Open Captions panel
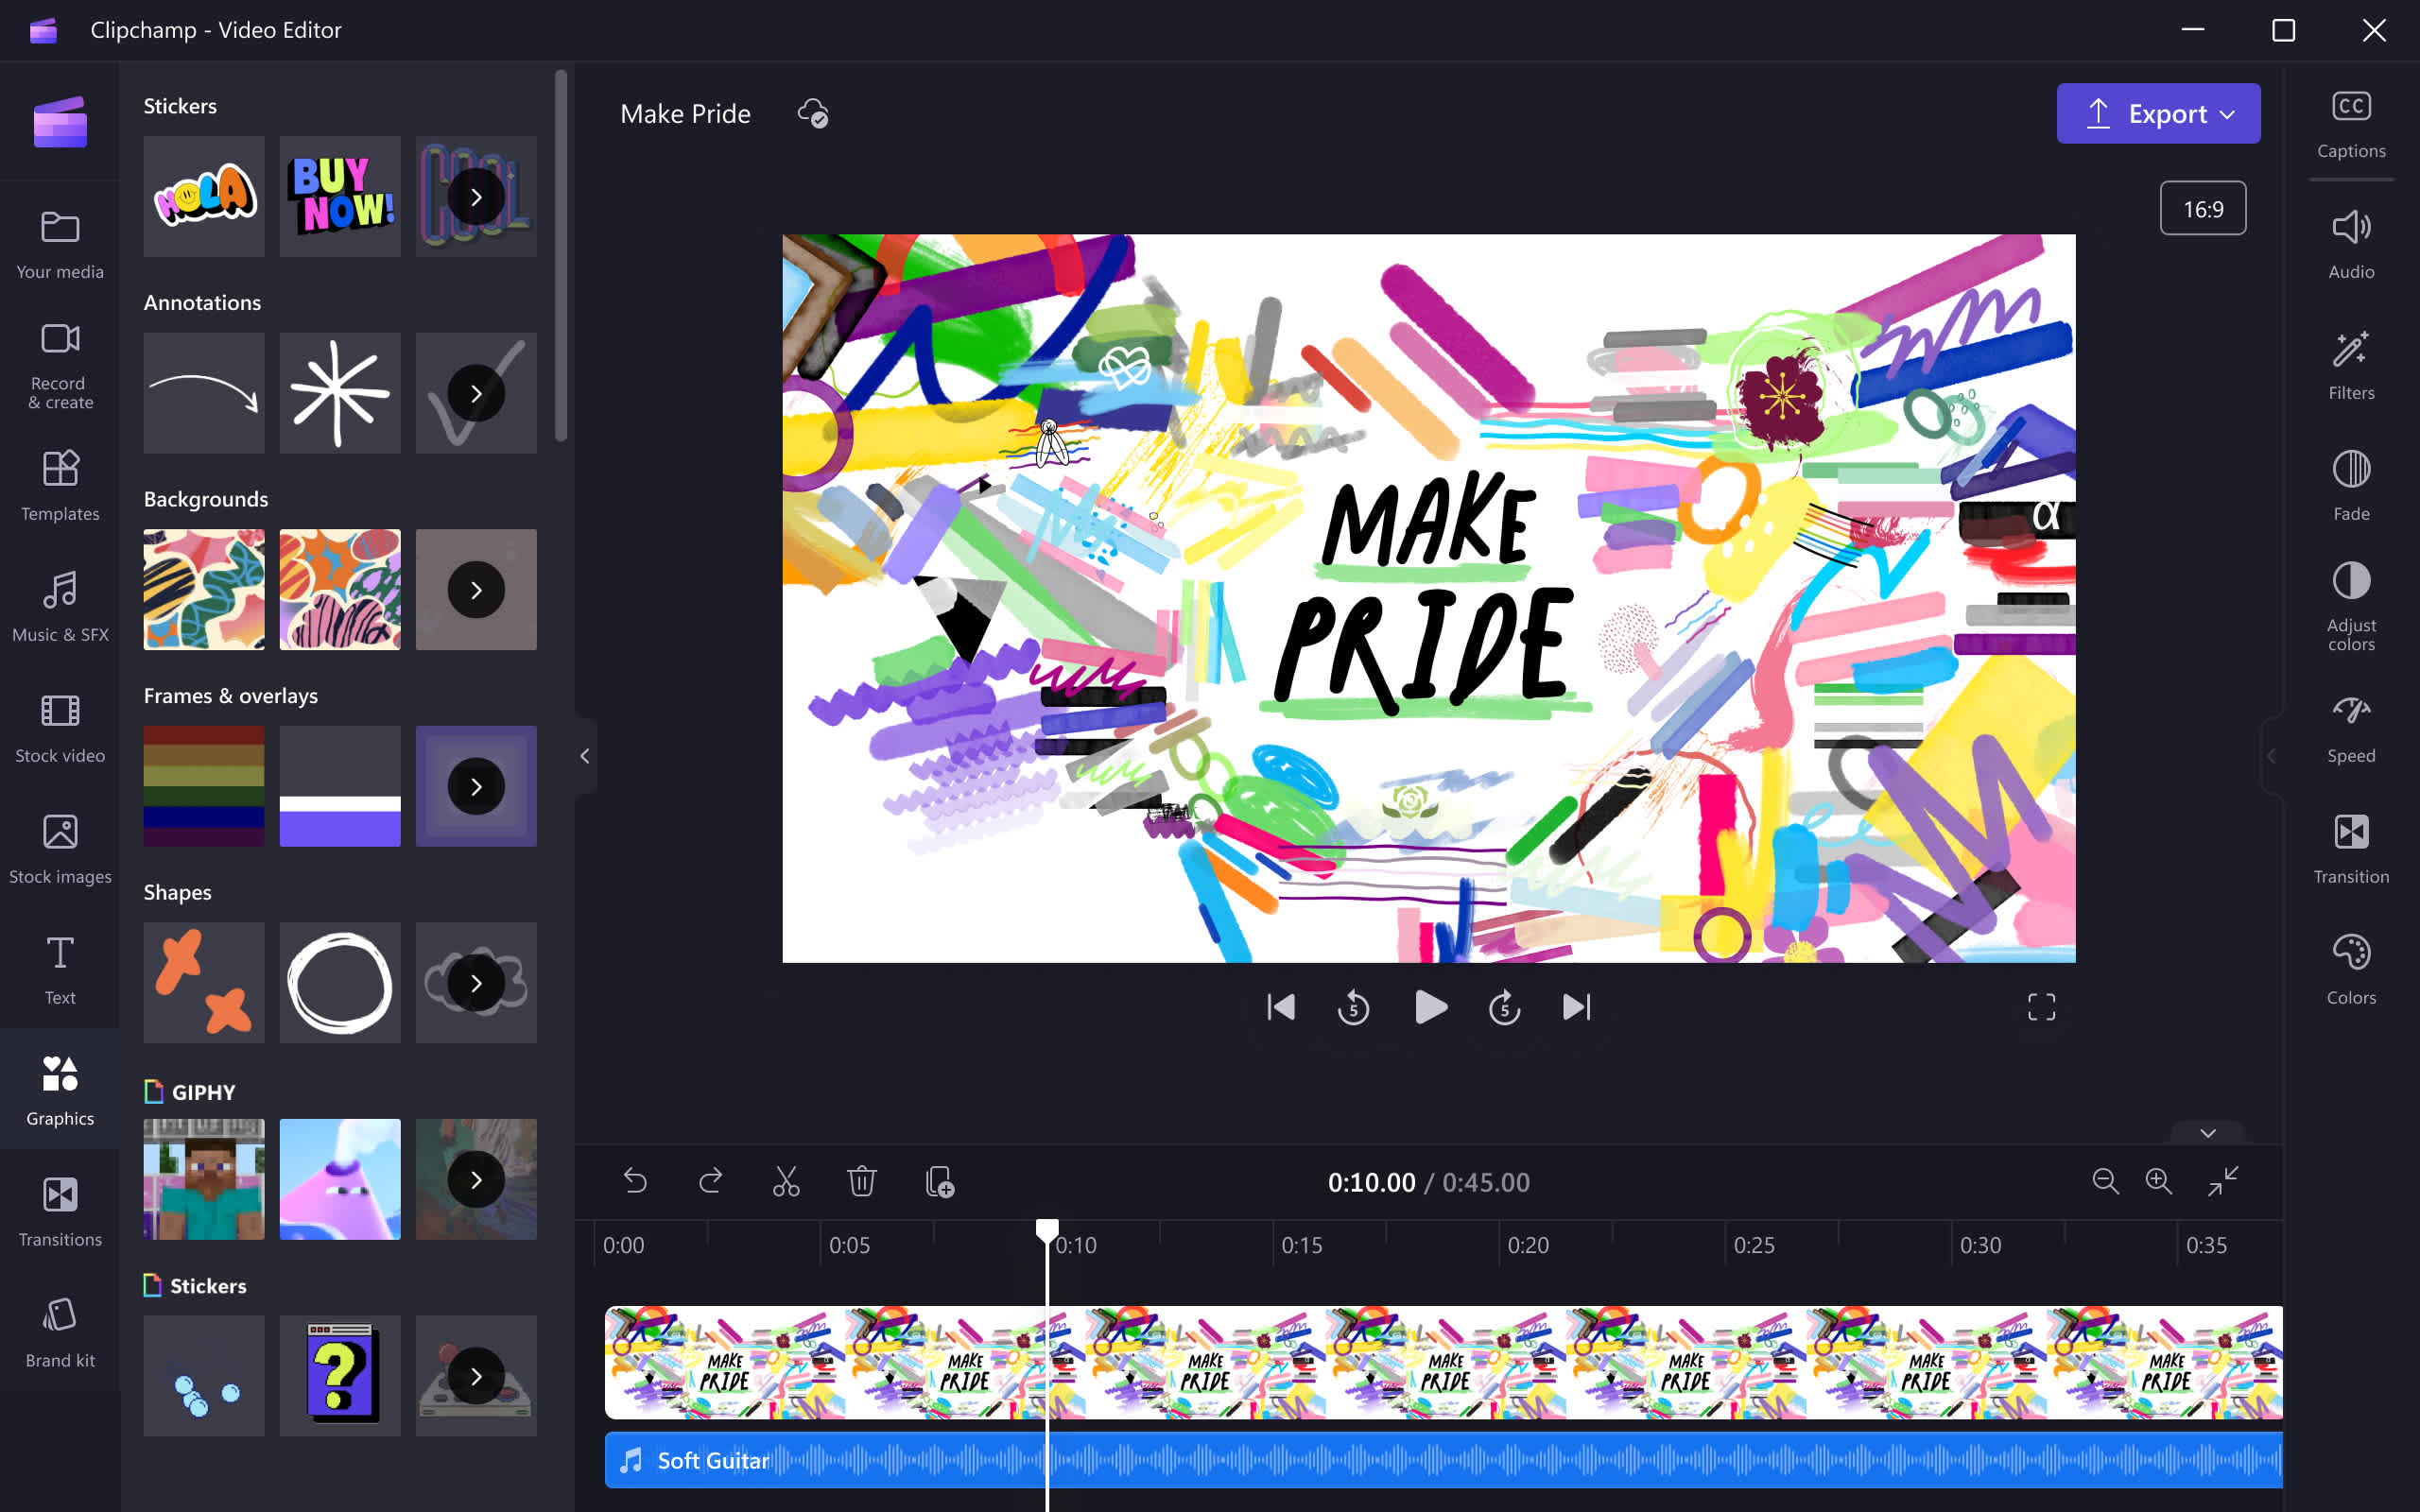This screenshot has height=1512, width=2420. point(2350,124)
